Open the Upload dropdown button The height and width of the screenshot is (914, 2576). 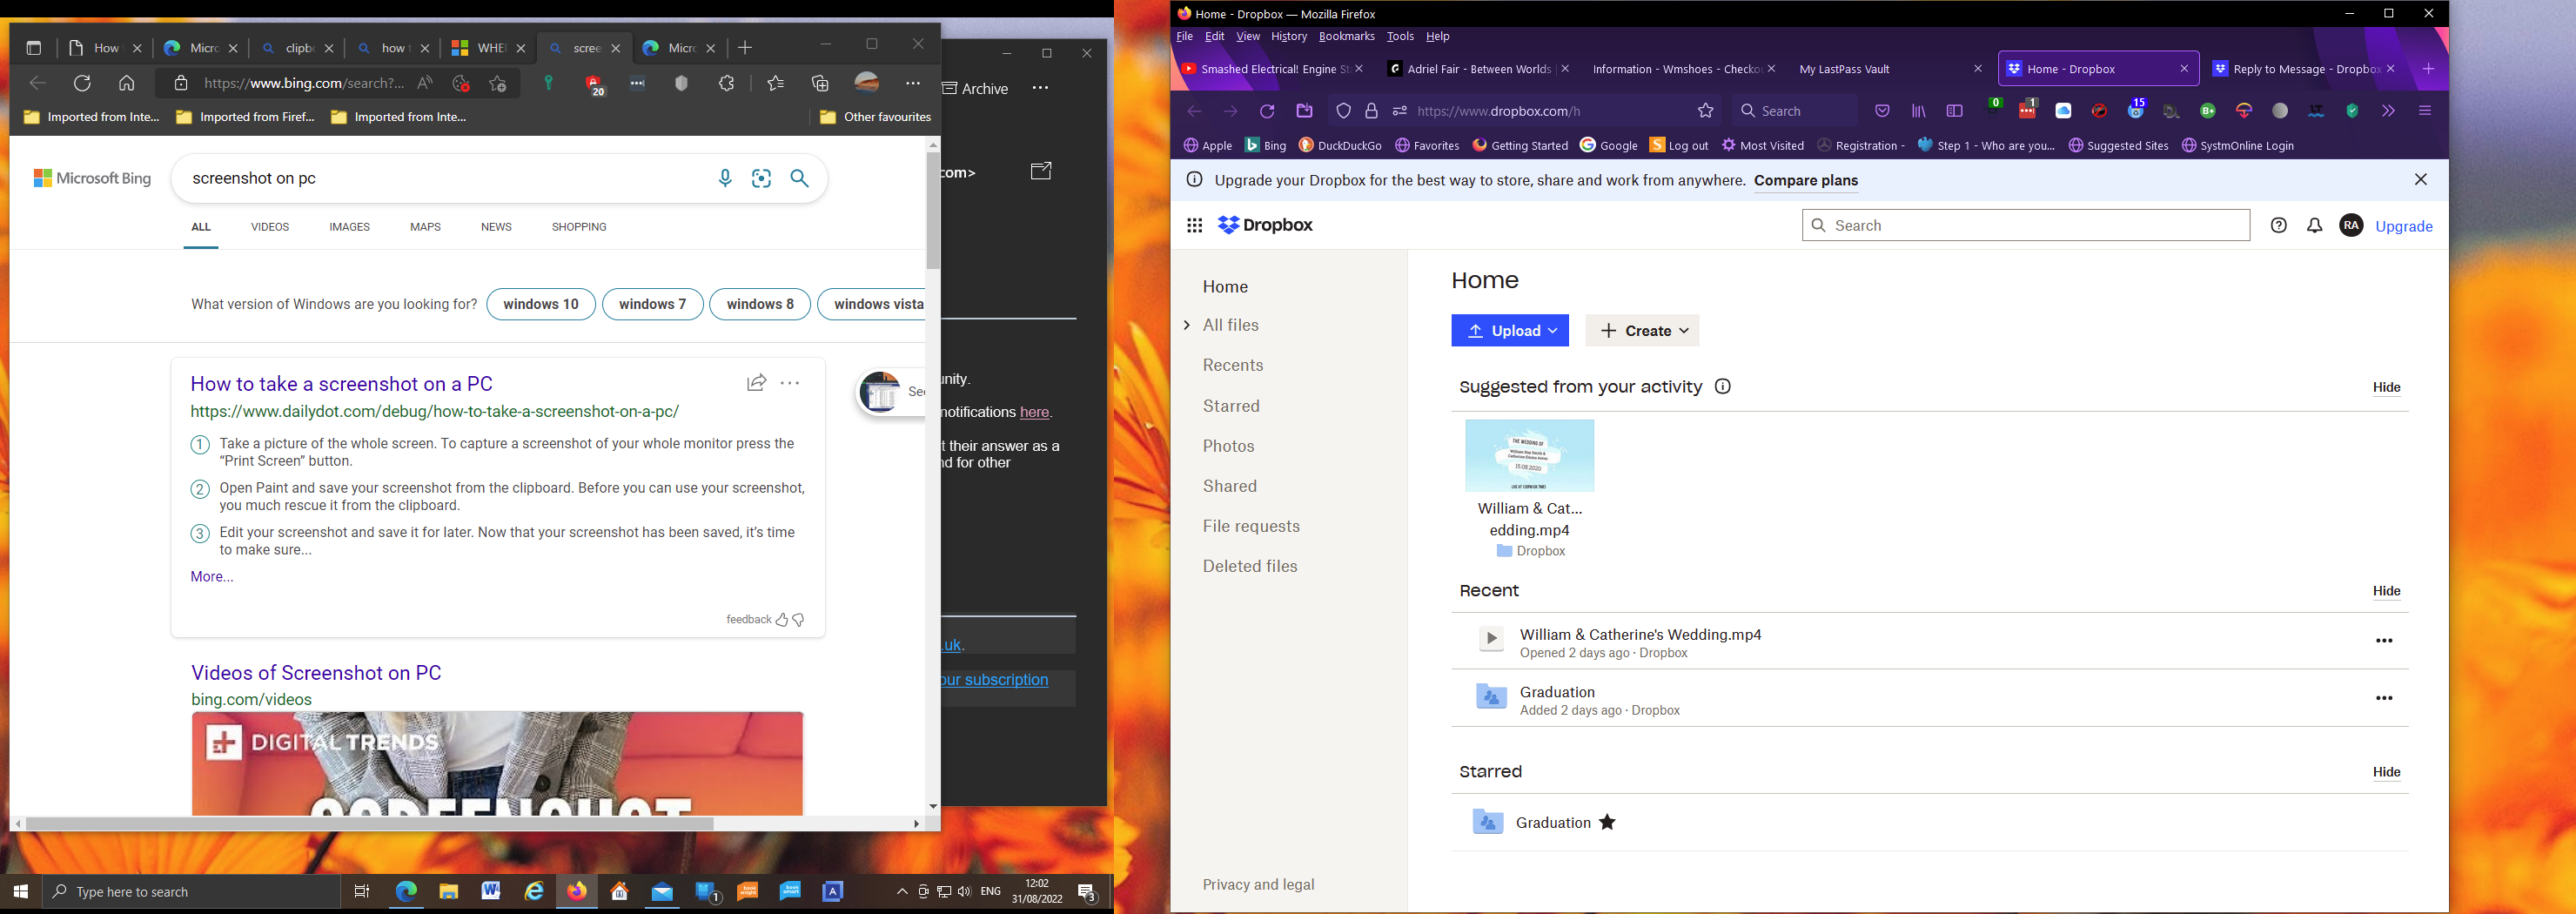(x=1510, y=331)
